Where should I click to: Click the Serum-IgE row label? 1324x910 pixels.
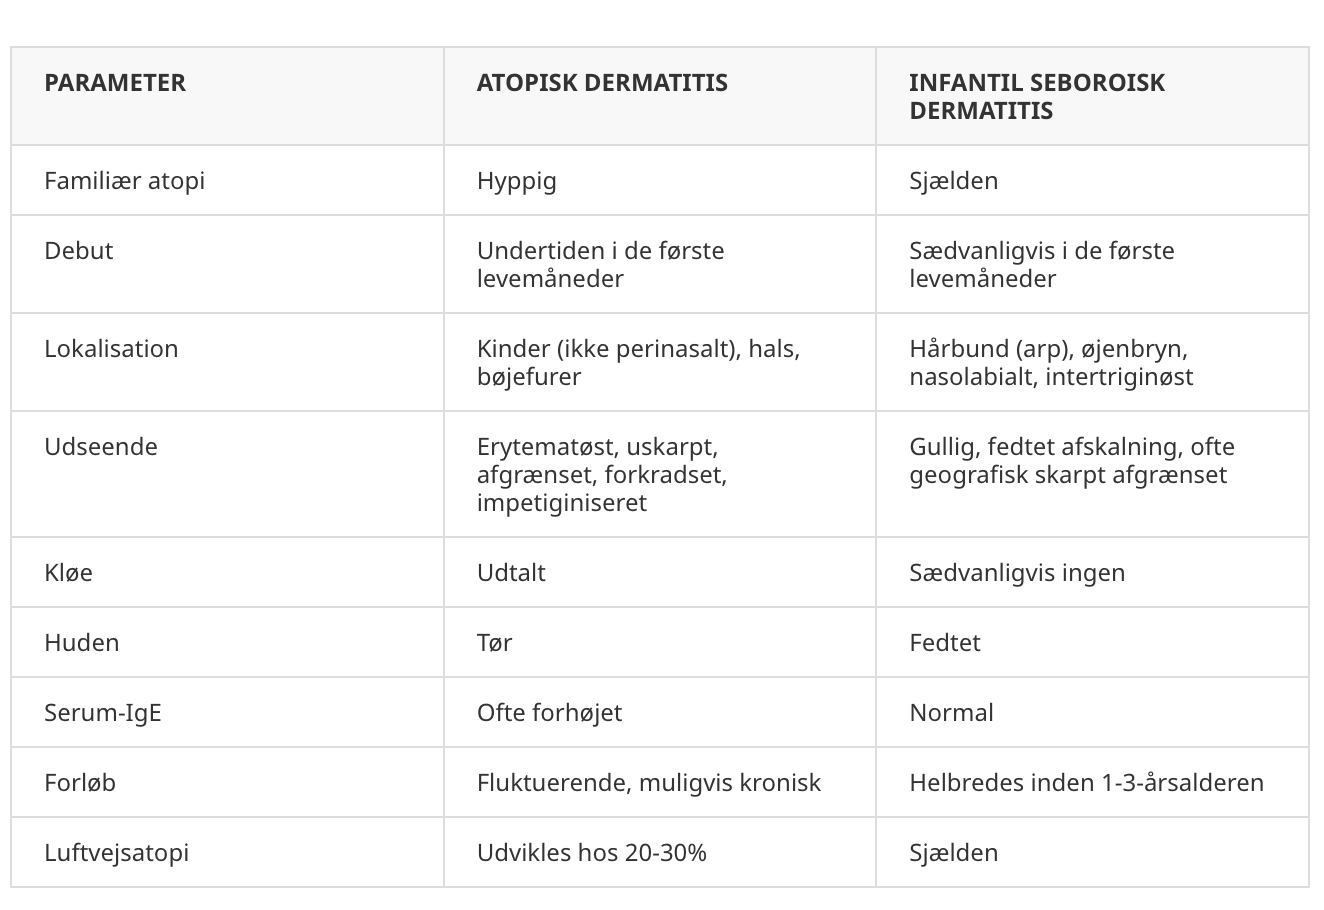(103, 712)
